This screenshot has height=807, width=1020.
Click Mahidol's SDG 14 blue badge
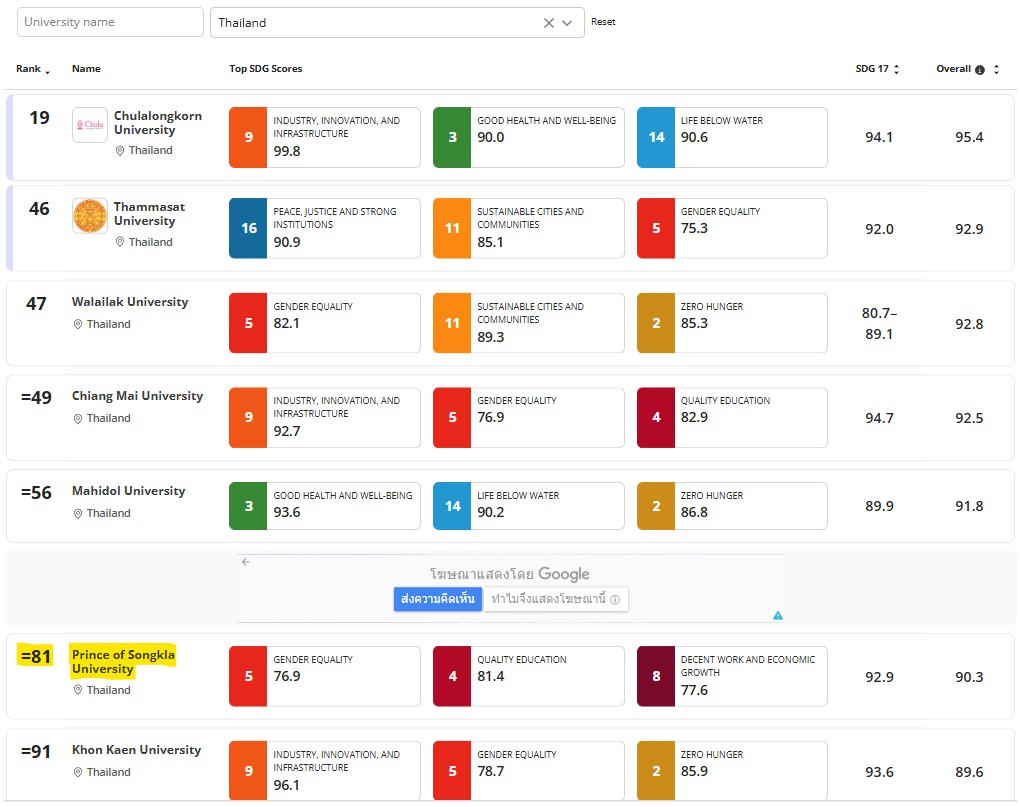pos(452,506)
